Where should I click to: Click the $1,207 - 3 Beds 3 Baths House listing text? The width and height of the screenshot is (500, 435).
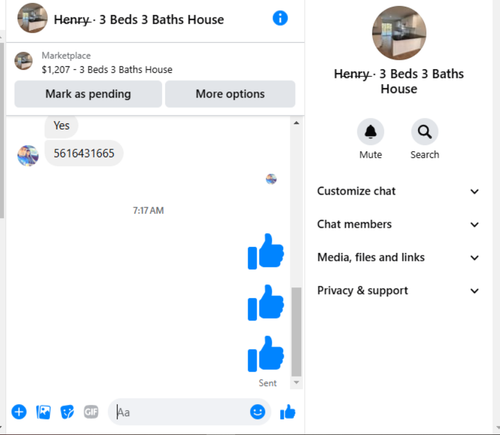tap(107, 70)
